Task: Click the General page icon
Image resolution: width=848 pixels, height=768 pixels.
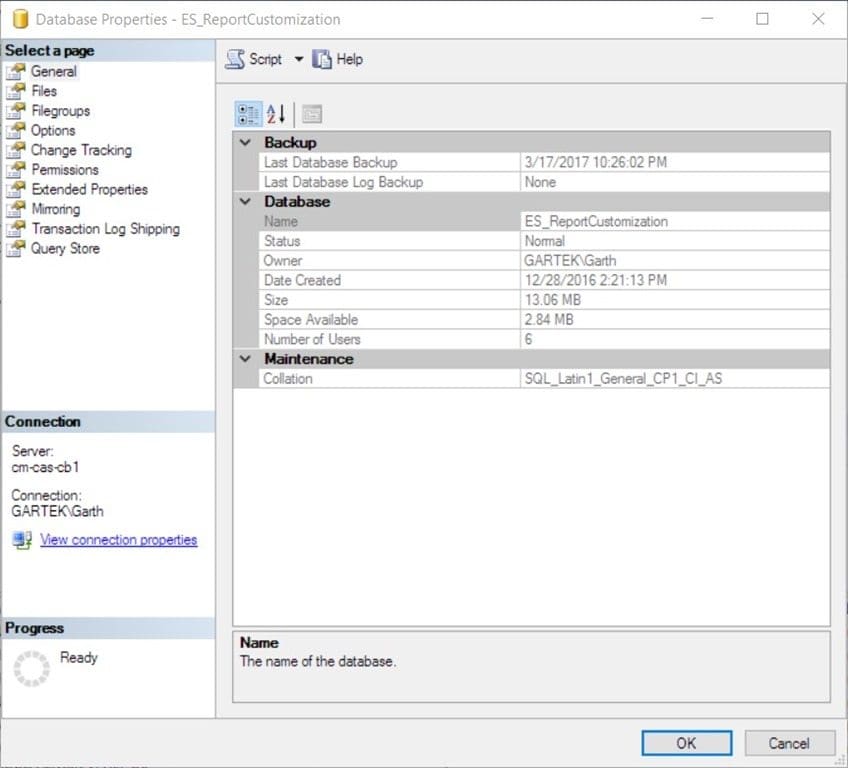Action: (x=16, y=71)
